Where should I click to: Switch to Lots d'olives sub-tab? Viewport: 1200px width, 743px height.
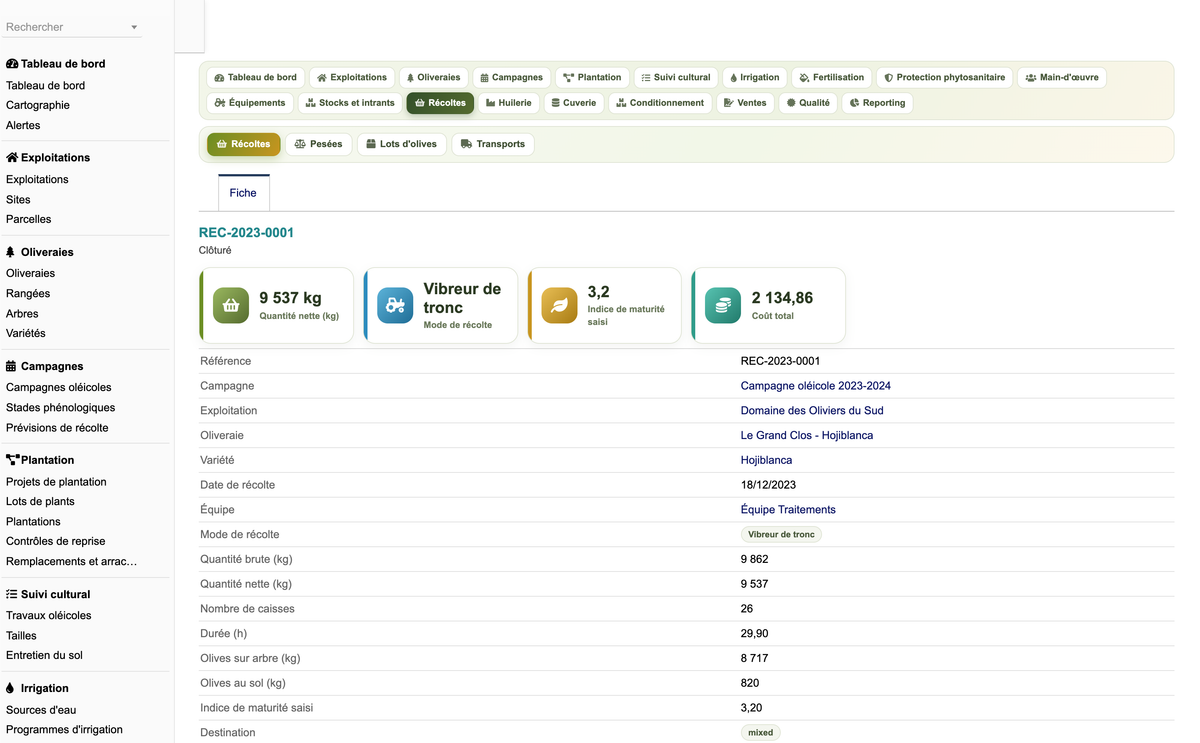pyautogui.click(x=401, y=144)
